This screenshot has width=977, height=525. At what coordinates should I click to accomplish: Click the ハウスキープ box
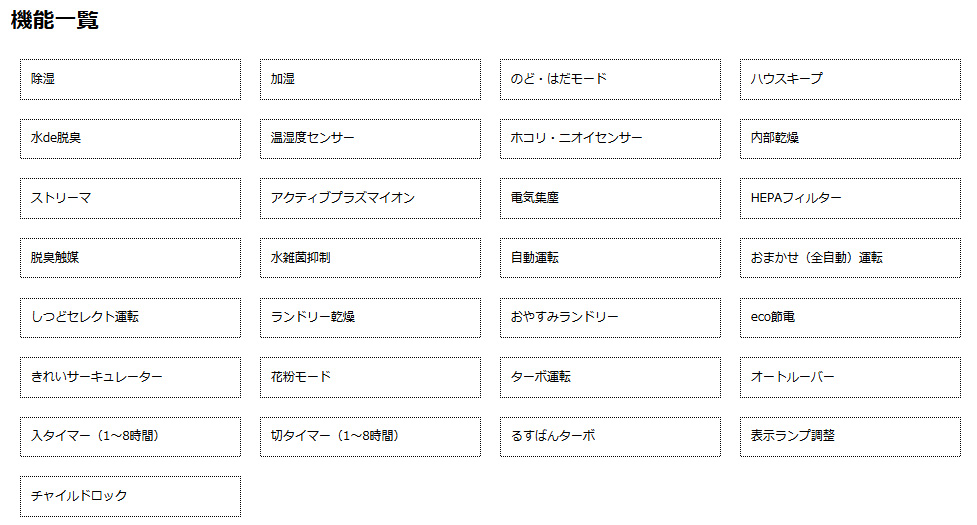850,79
